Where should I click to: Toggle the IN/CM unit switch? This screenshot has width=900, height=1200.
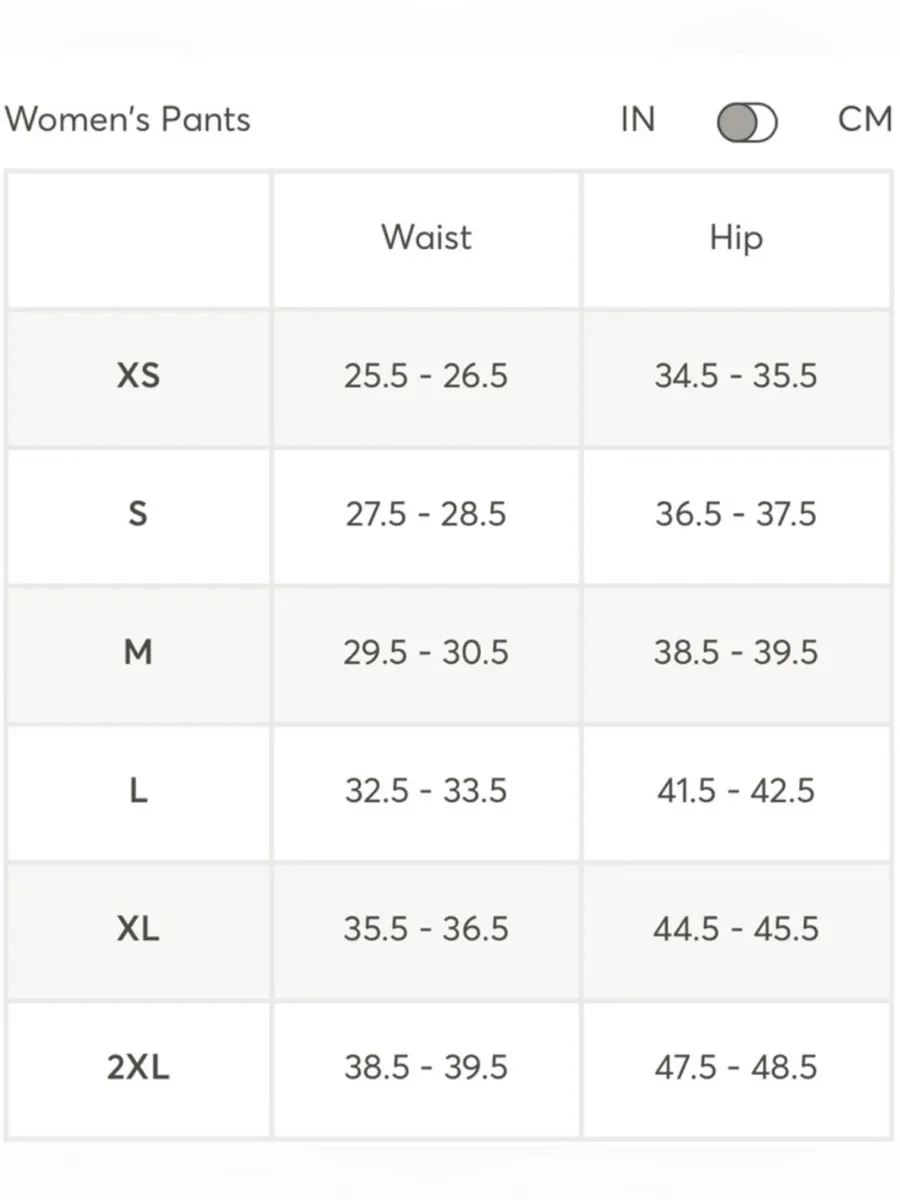(x=747, y=123)
